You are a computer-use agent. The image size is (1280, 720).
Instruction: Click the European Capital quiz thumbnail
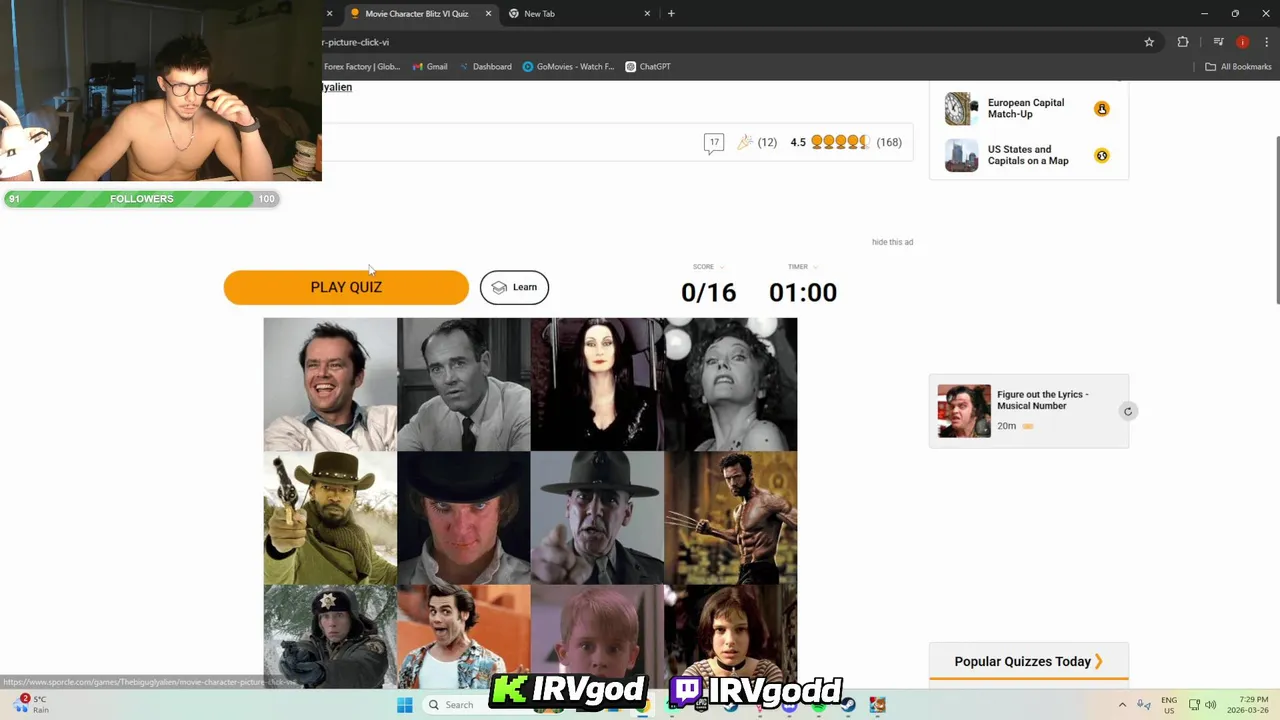coord(961,108)
